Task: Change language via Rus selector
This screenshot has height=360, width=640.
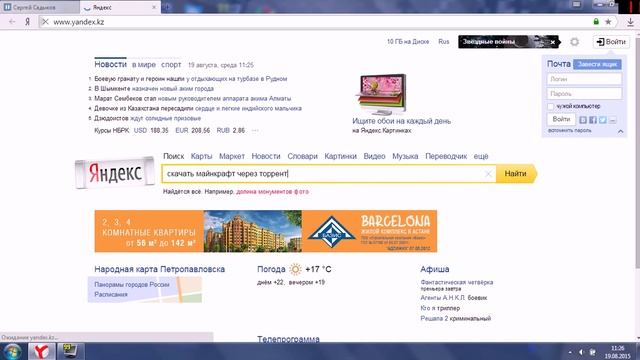Action: point(444,42)
